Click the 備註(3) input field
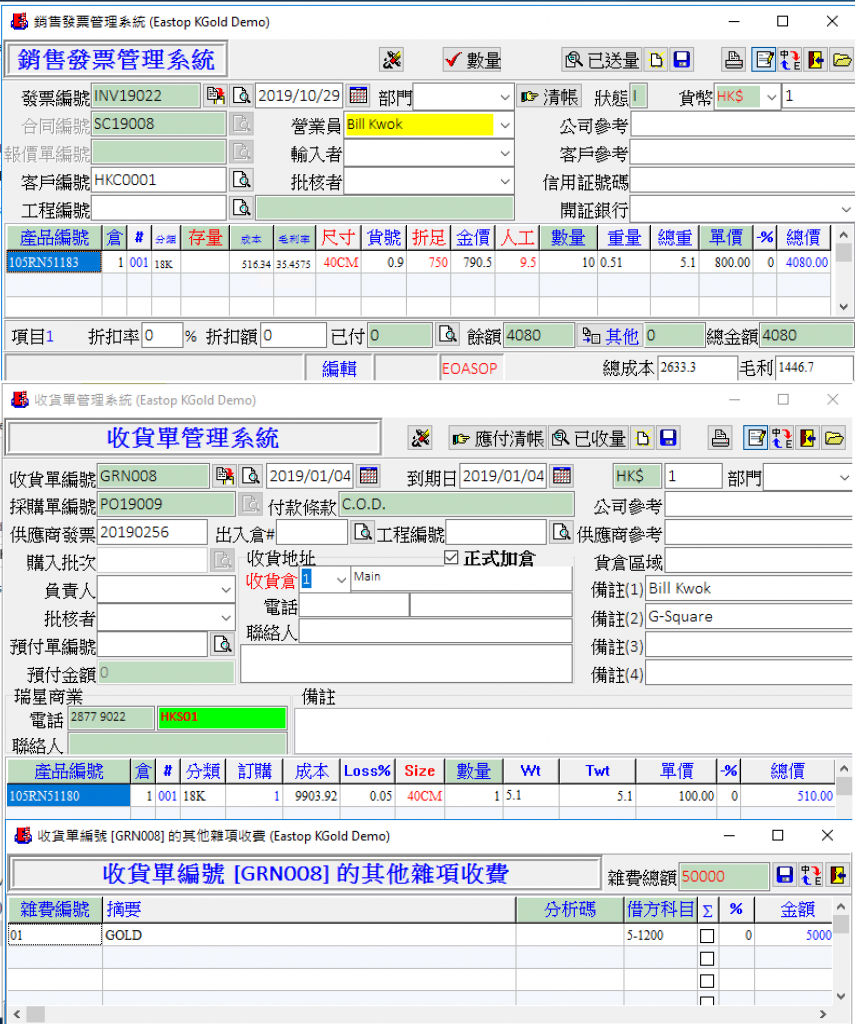The image size is (855, 1024). pyautogui.click(x=747, y=646)
